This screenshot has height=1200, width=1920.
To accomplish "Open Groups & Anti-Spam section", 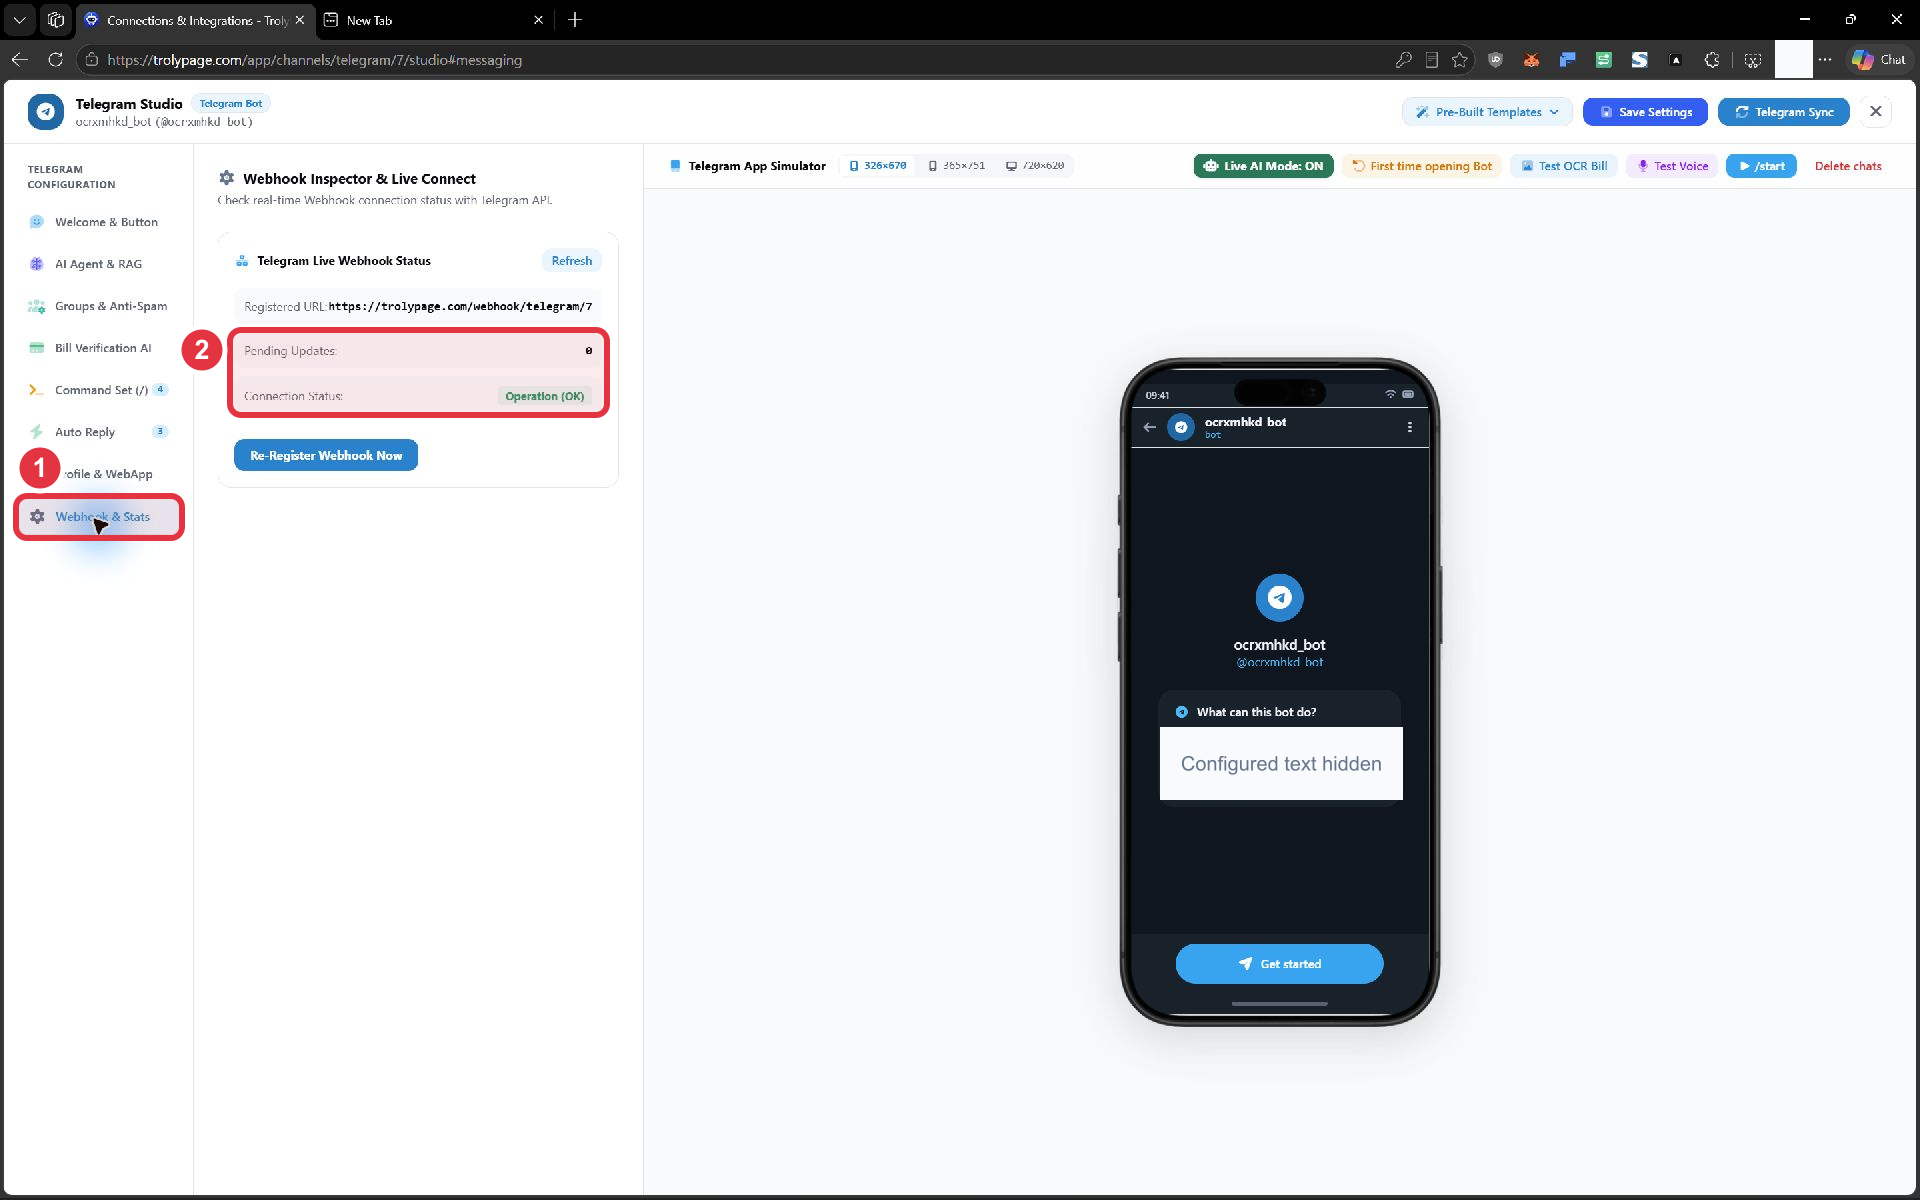I will coord(98,306).
